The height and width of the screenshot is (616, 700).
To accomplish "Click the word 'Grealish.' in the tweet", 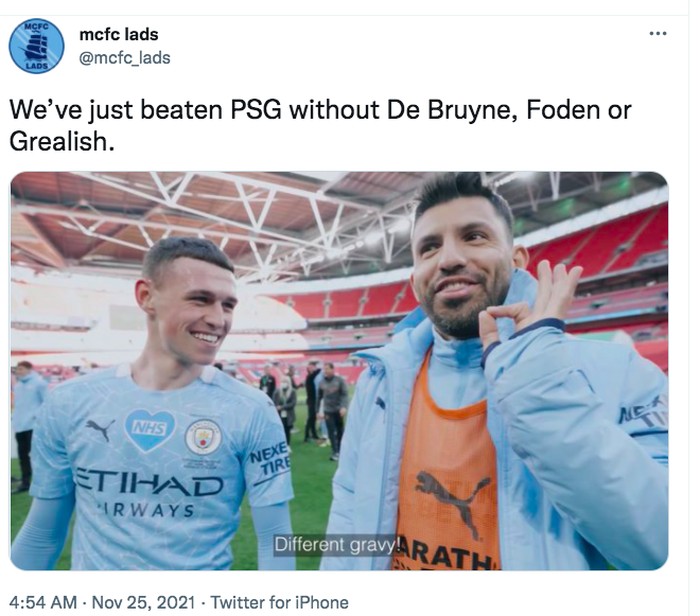I will [x=62, y=142].
